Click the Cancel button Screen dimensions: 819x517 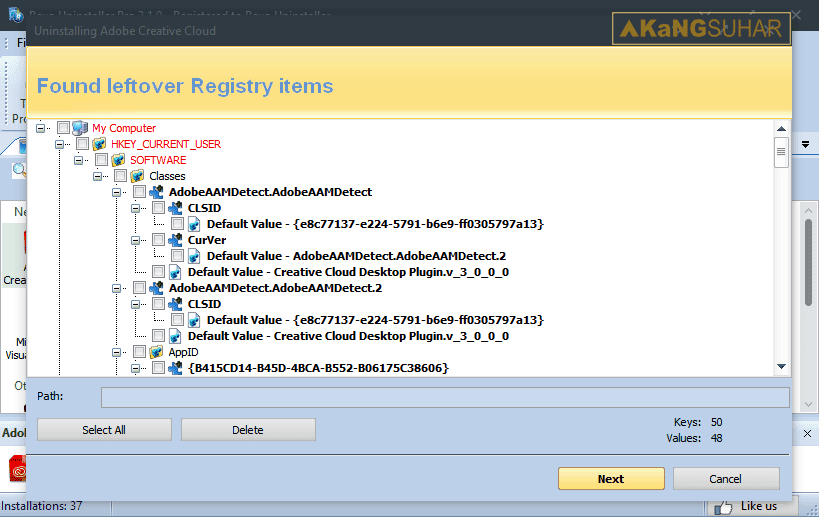point(726,479)
